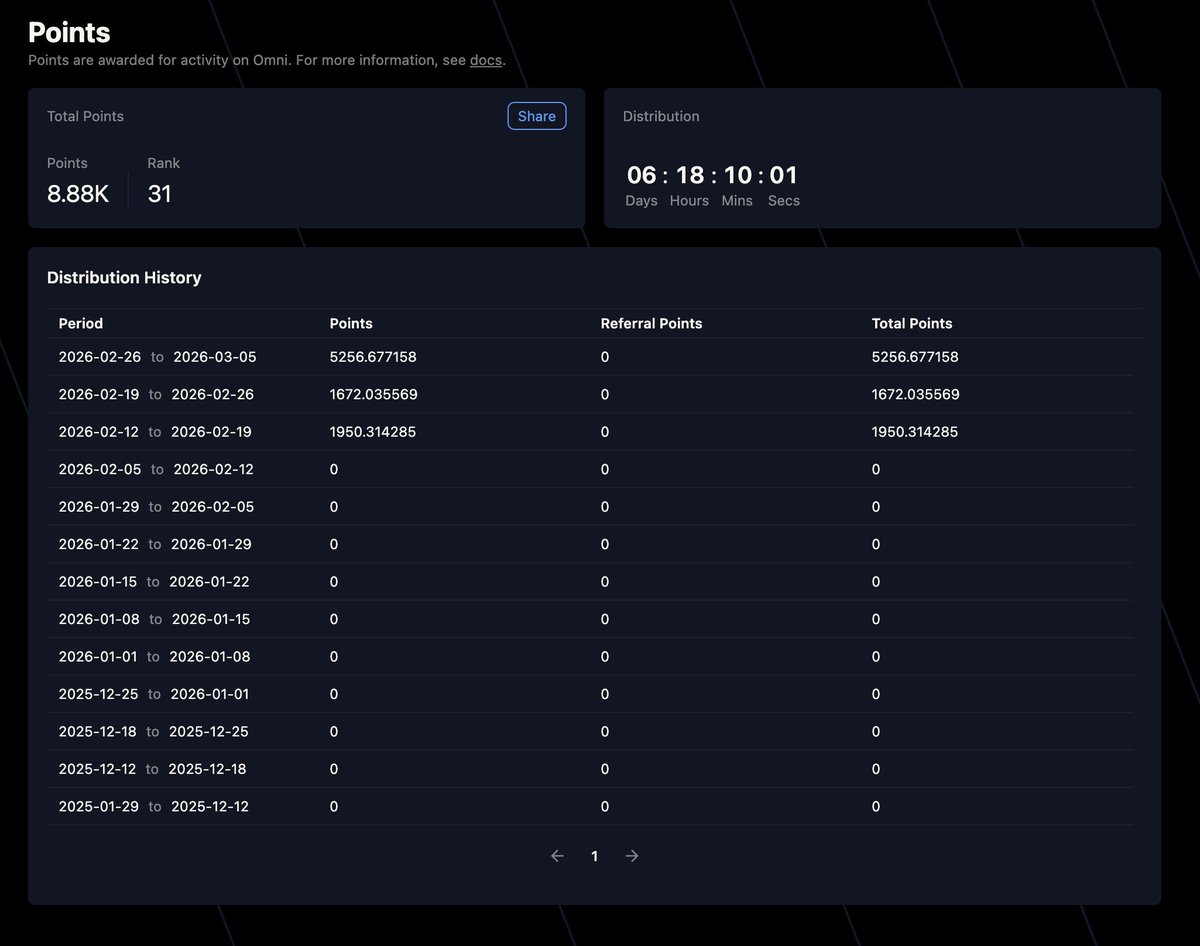Click the 8.88K points value
This screenshot has width=1200, height=946.
coord(78,194)
